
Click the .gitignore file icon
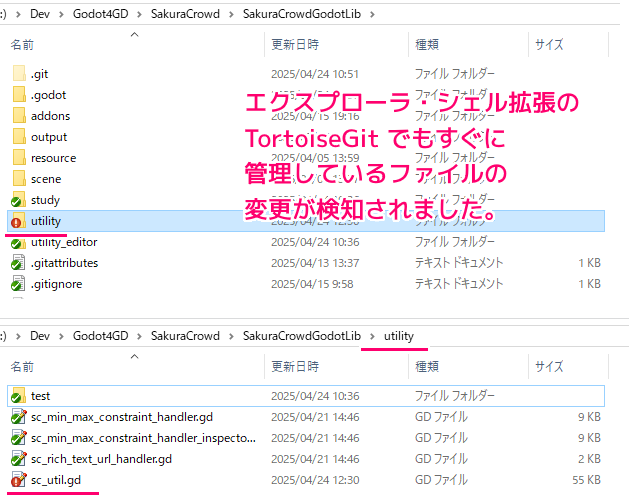click(18, 284)
